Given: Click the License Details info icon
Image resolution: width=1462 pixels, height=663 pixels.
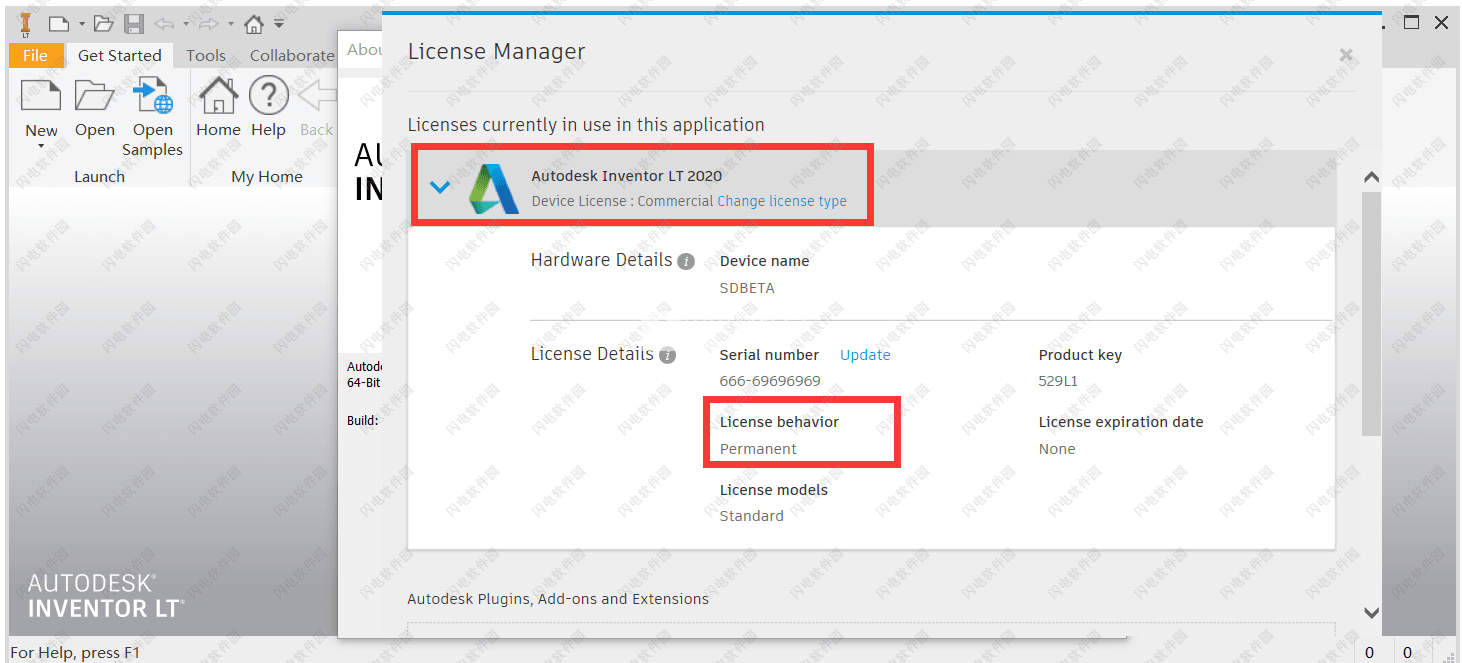Looking at the screenshot, I should pos(668,356).
